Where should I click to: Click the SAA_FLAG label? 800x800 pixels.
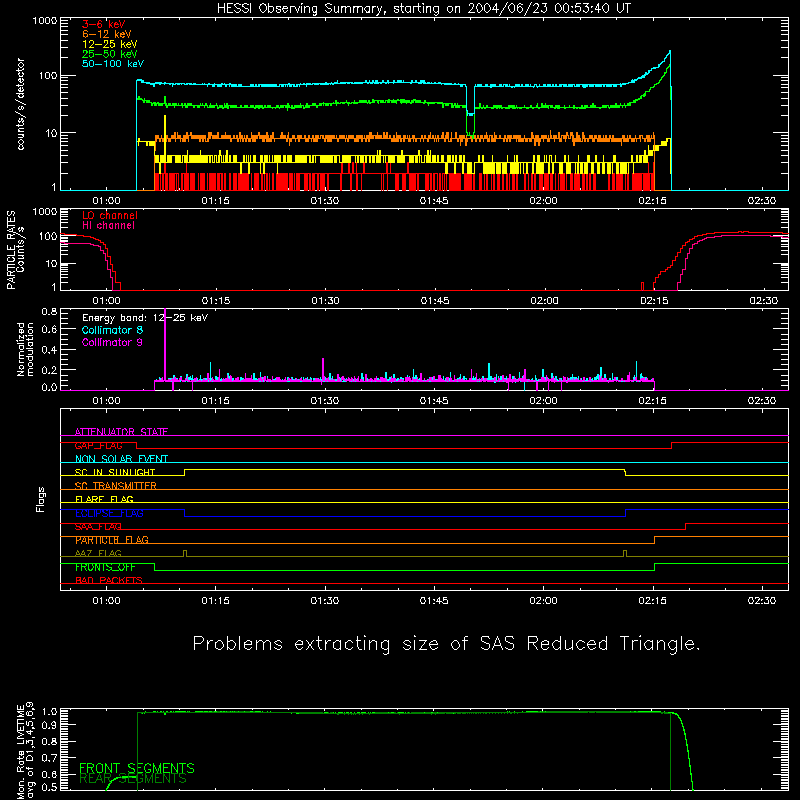(x=98, y=526)
